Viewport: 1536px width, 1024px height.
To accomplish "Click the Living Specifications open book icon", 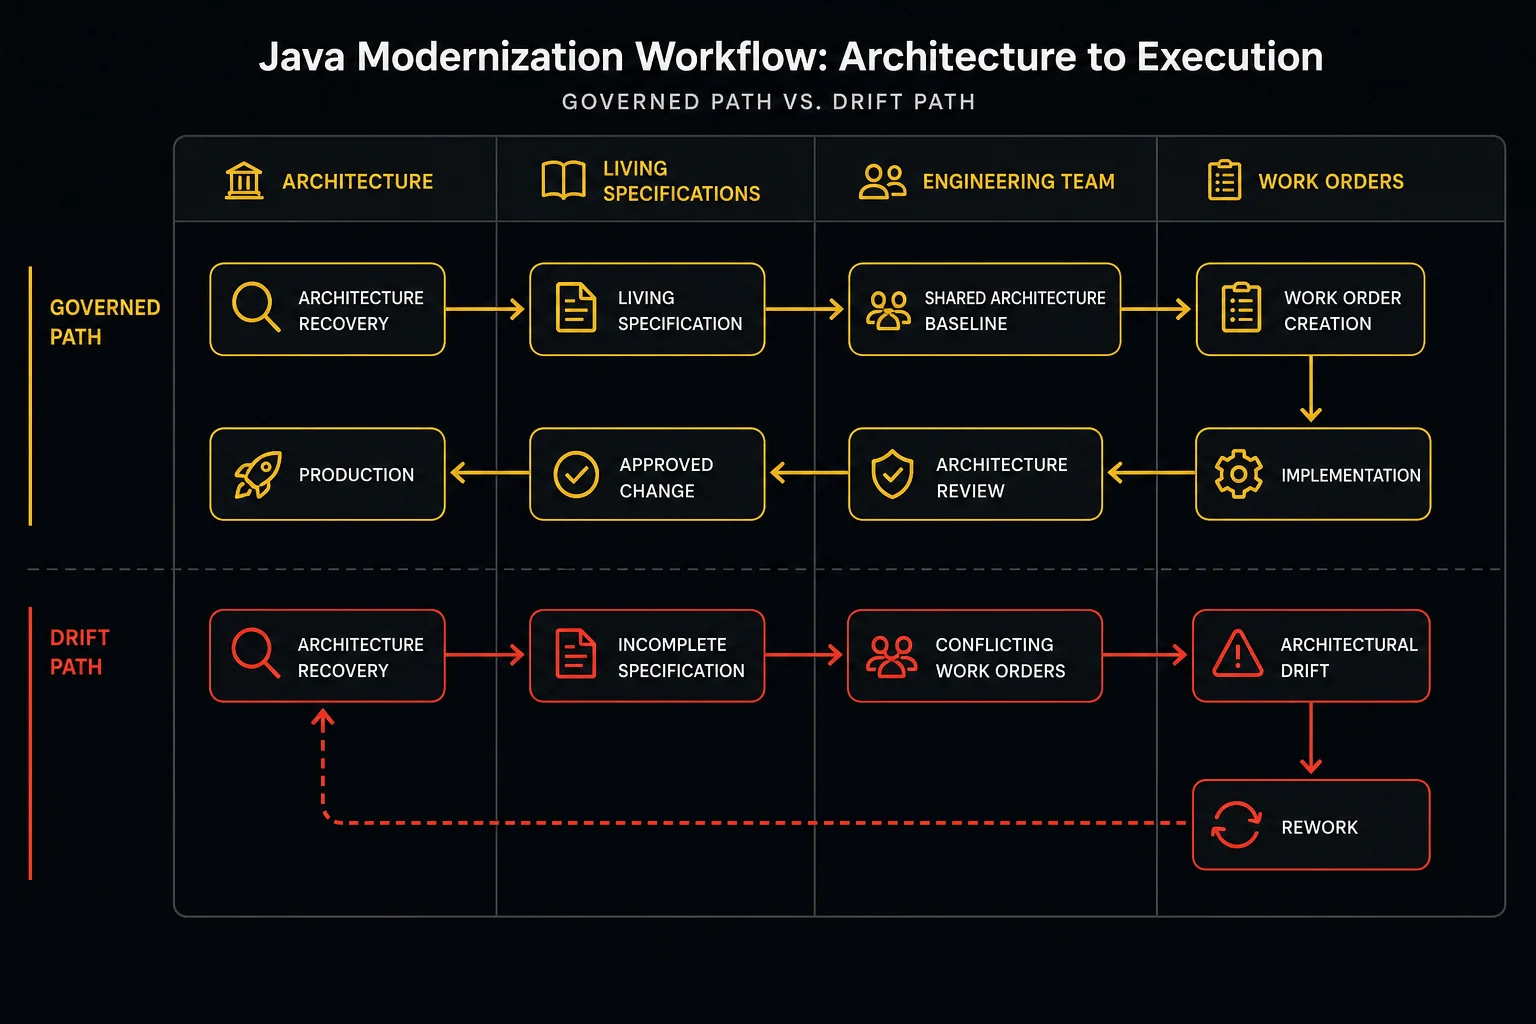I will (564, 180).
